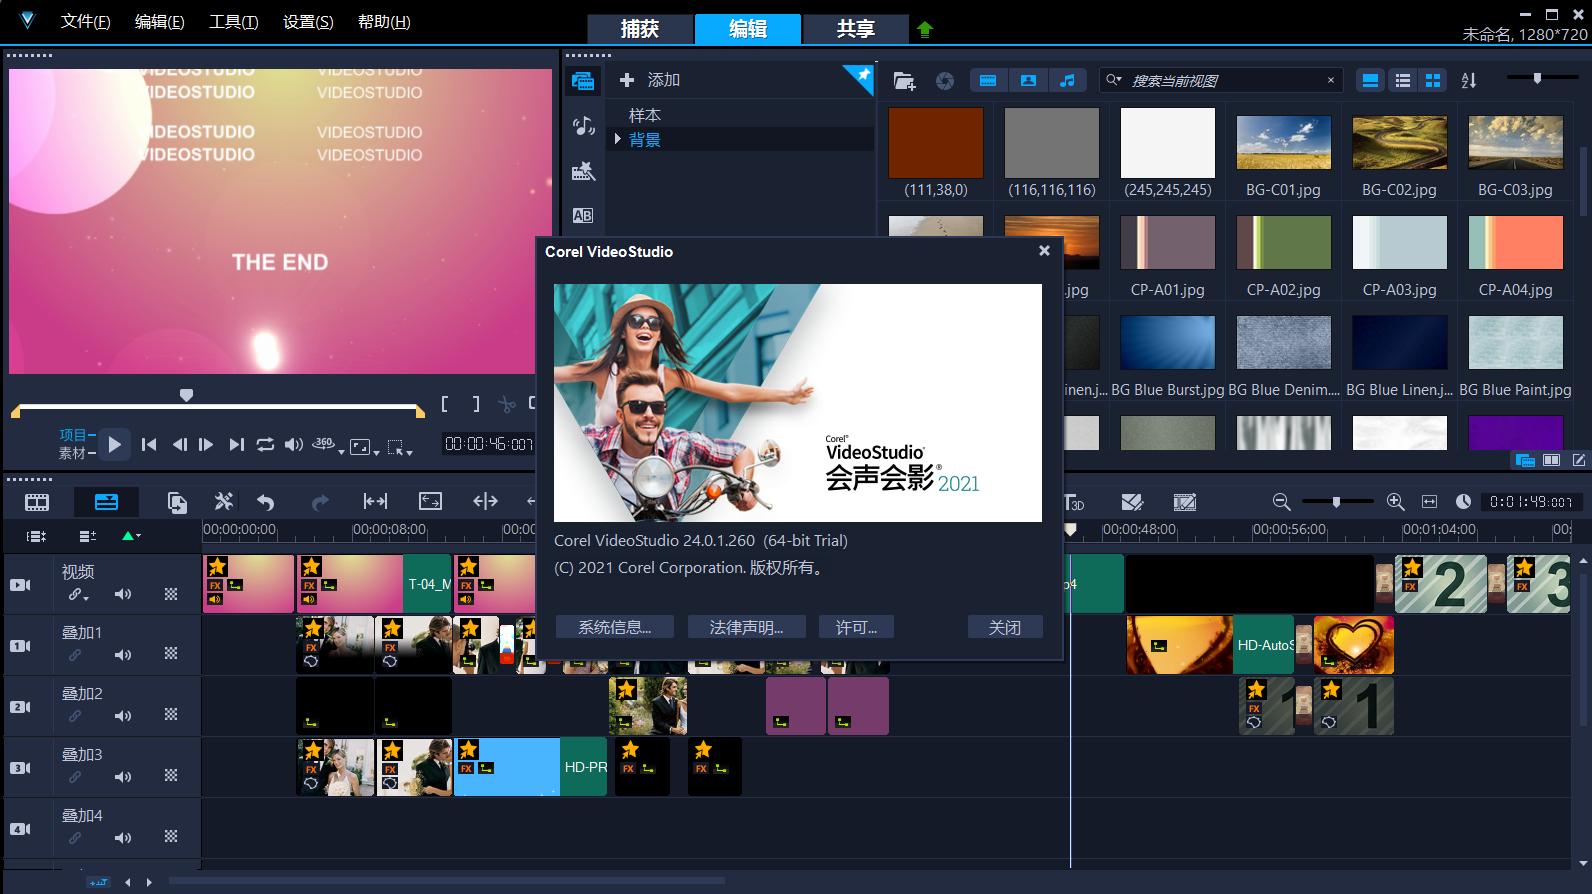Screen dimensions: 1592x894
Task: Open the template library panel icon
Action: click(x=583, y=171)
